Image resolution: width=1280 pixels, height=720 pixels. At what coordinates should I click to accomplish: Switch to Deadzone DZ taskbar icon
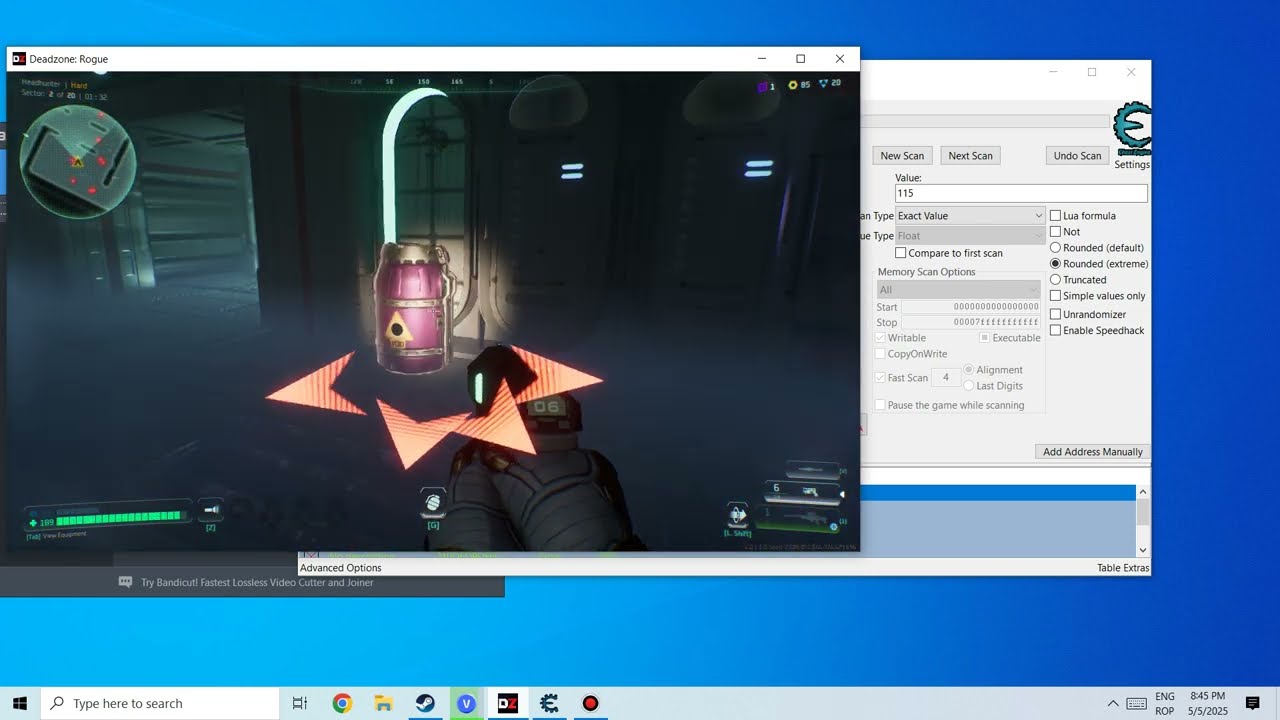[508, 703]
